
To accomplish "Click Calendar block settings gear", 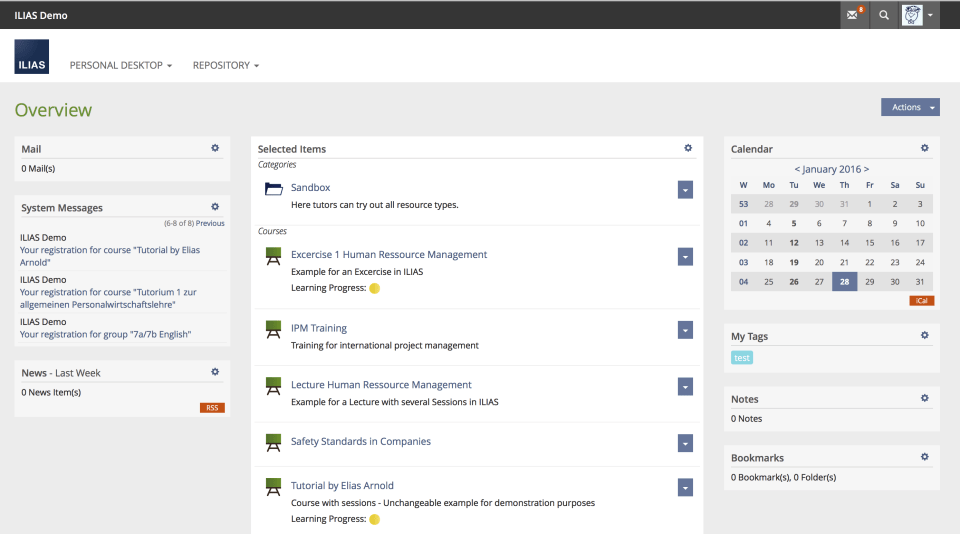I will tap(924, 148).
